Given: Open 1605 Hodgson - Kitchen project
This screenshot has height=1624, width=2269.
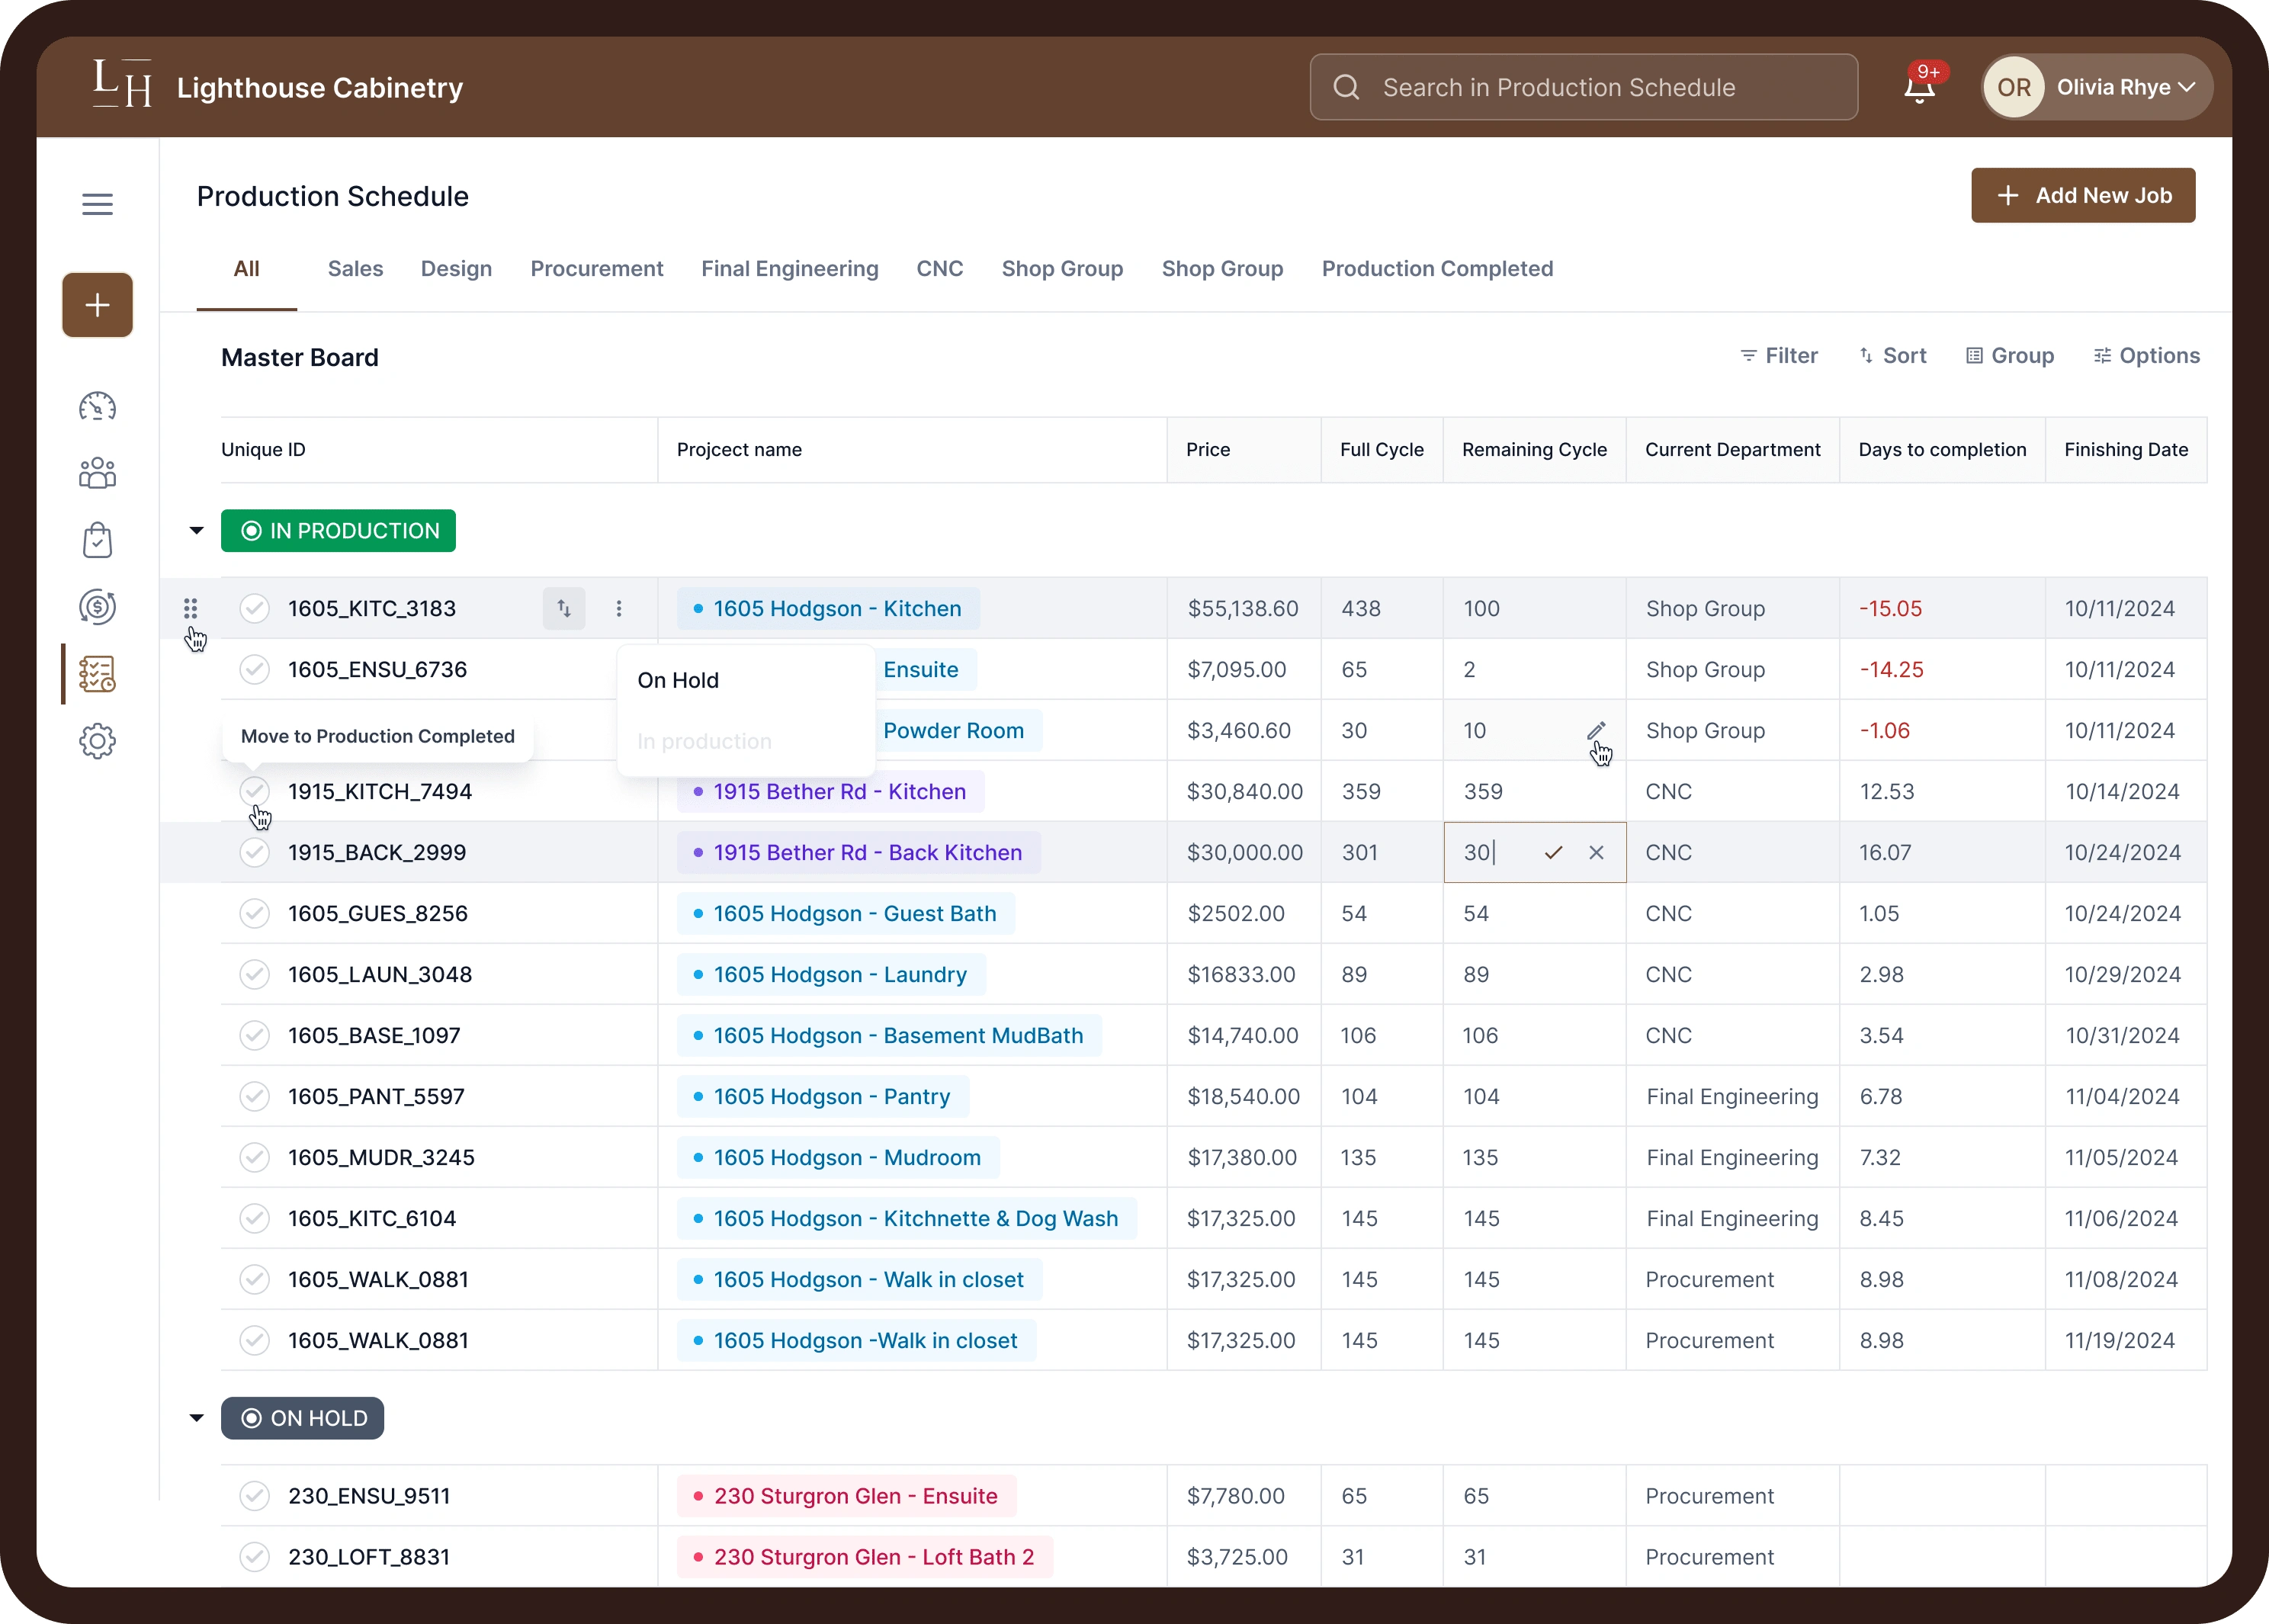Looking at the screenshot, I should pyautogui.click(x=828, y=608).
